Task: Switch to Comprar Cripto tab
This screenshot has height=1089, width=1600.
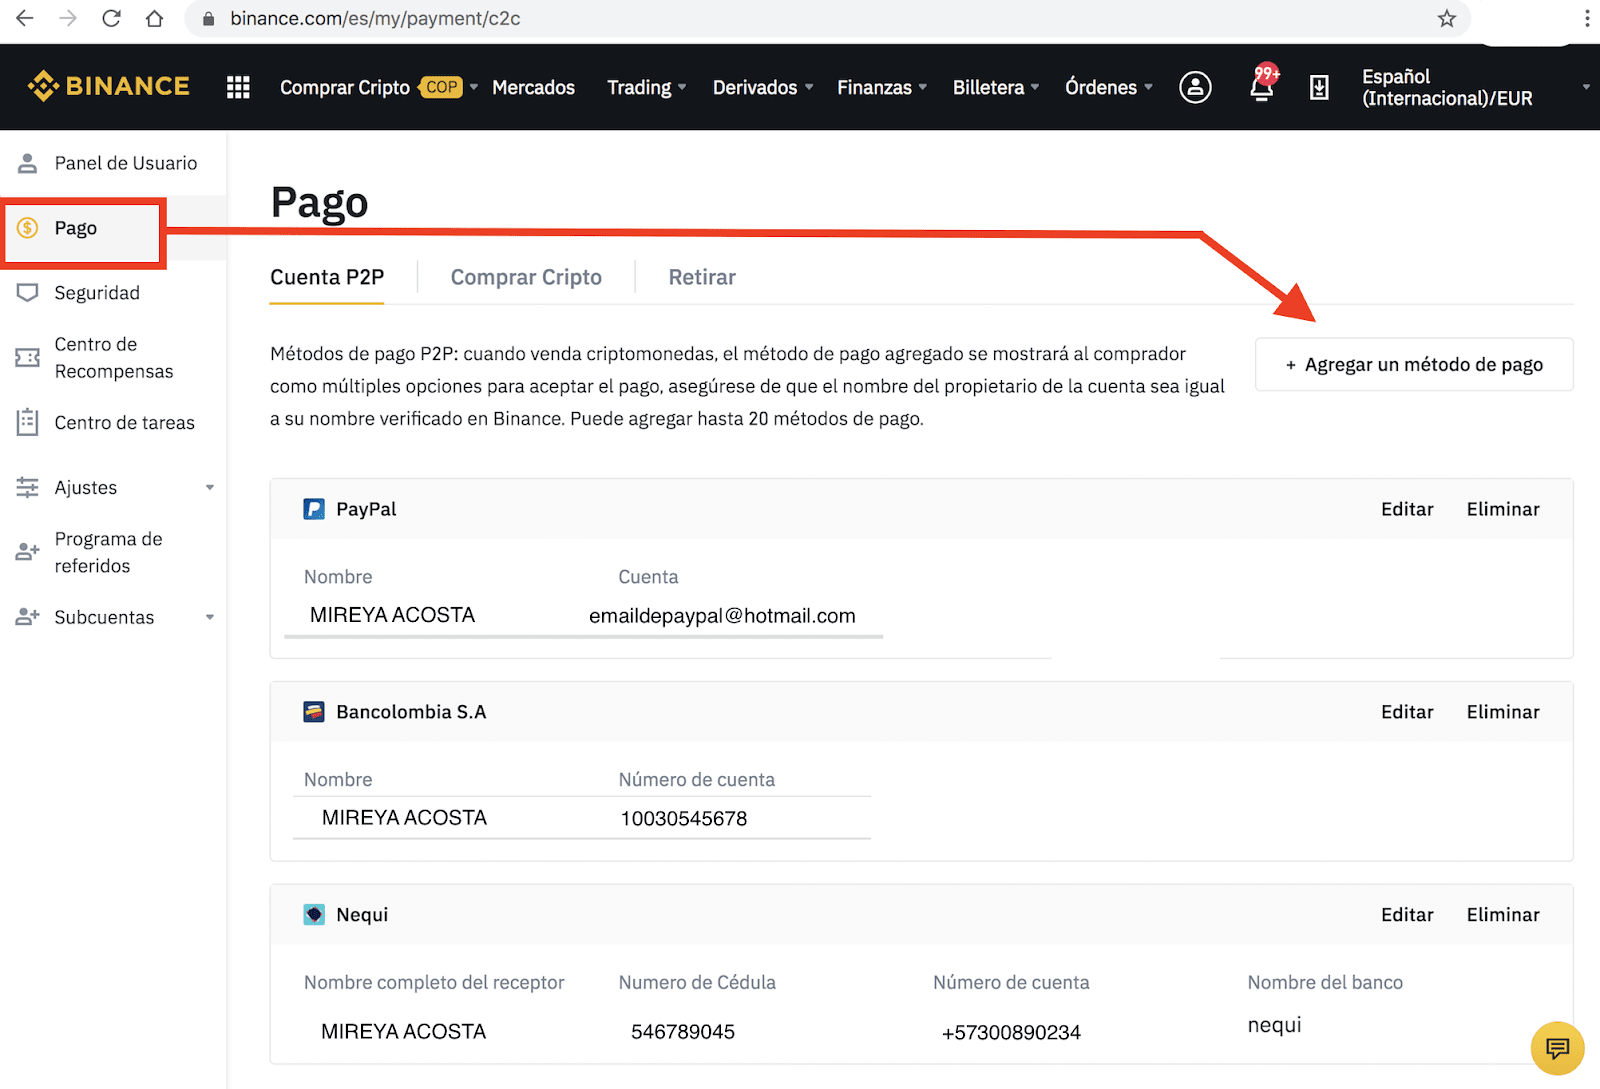Action: (526, 277)
